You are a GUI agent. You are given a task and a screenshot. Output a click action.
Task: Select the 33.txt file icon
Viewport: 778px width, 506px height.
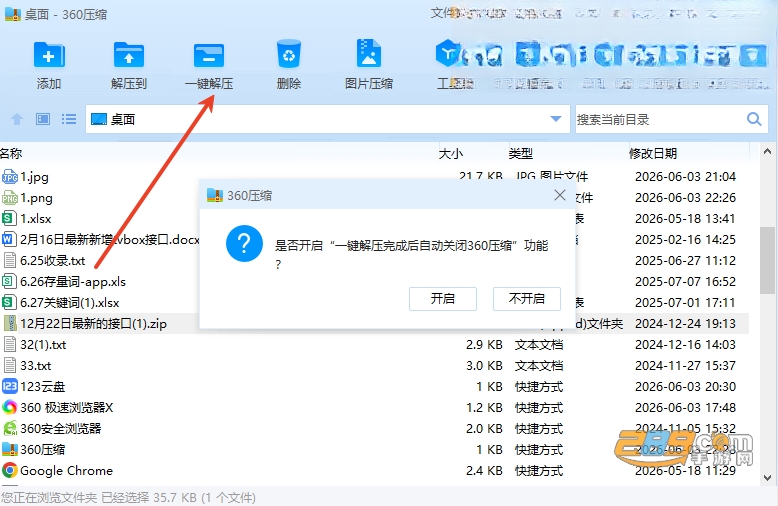10,366
